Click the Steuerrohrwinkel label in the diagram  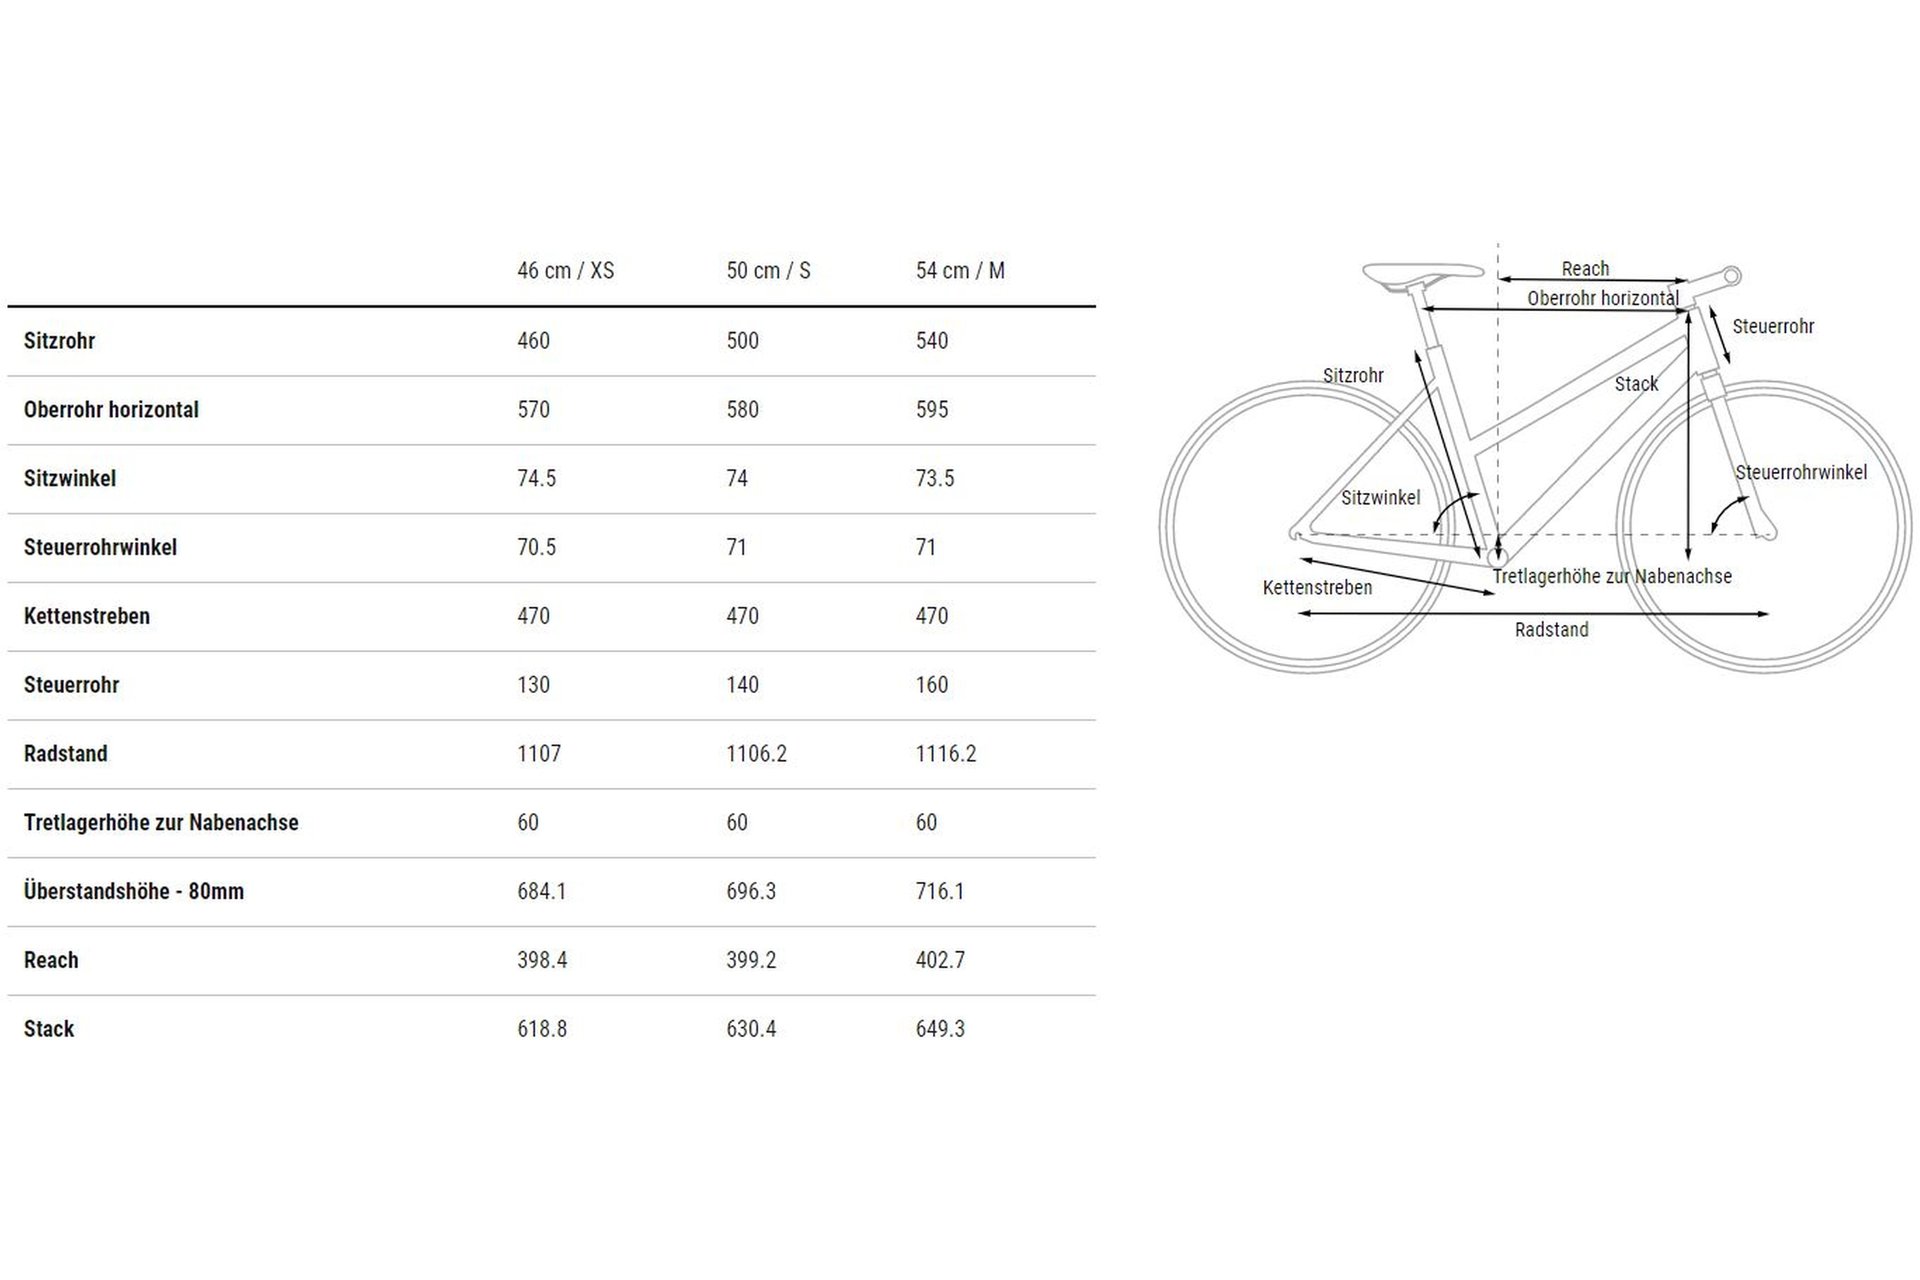[1801, 472]
